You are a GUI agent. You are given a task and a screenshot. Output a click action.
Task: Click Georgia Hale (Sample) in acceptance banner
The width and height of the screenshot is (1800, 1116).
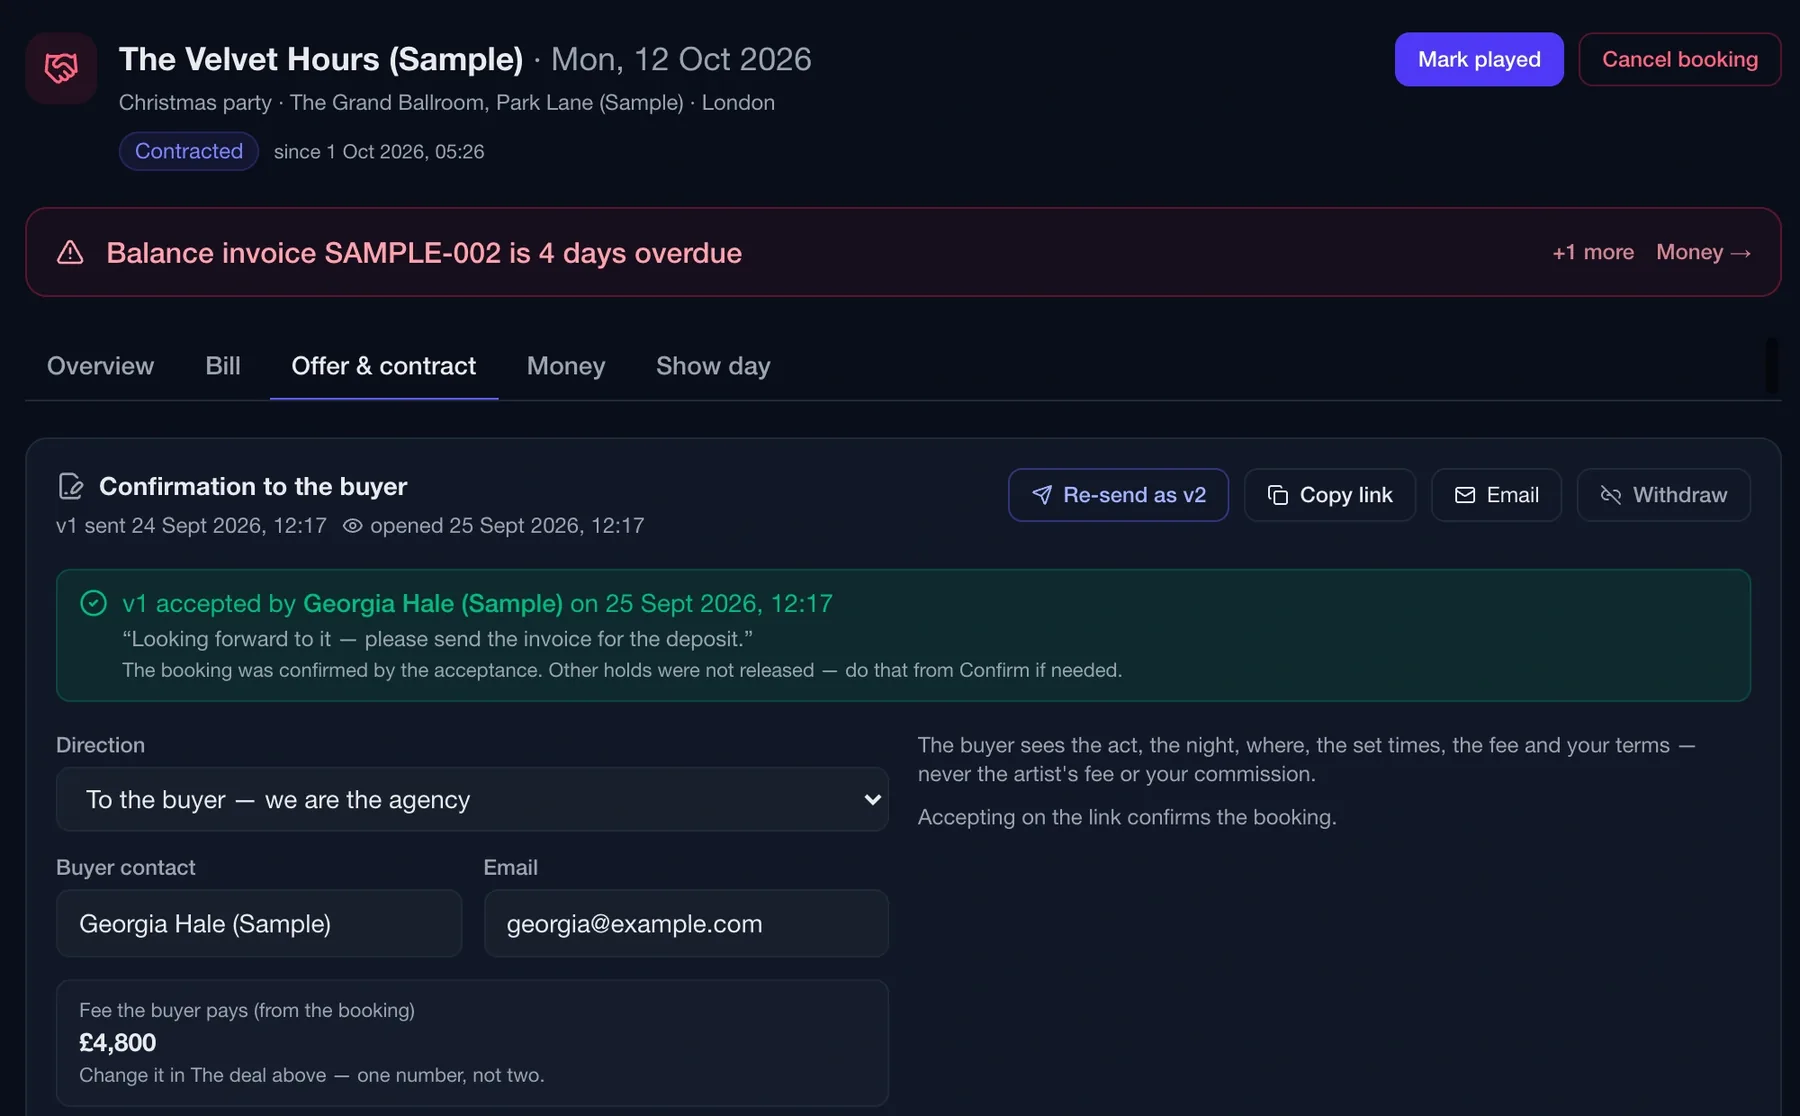[433, 603]
